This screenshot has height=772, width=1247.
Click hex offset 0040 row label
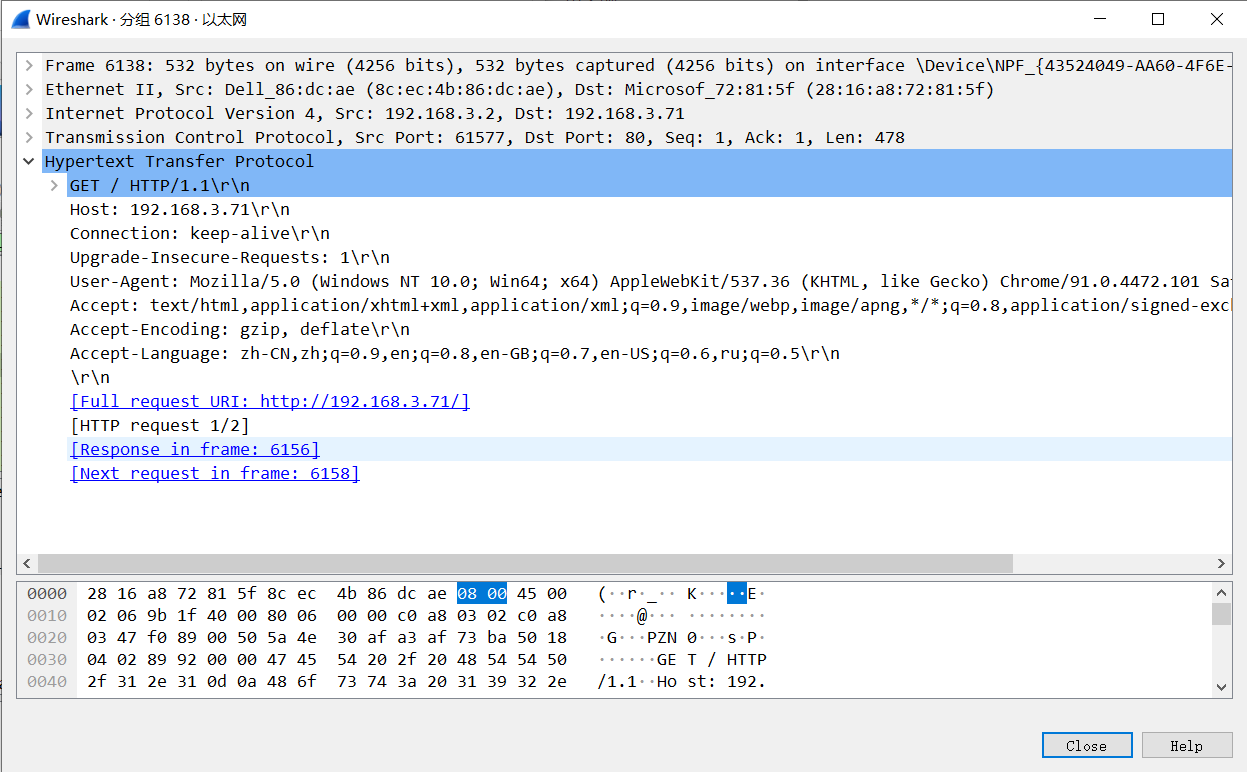coord(47,681)
